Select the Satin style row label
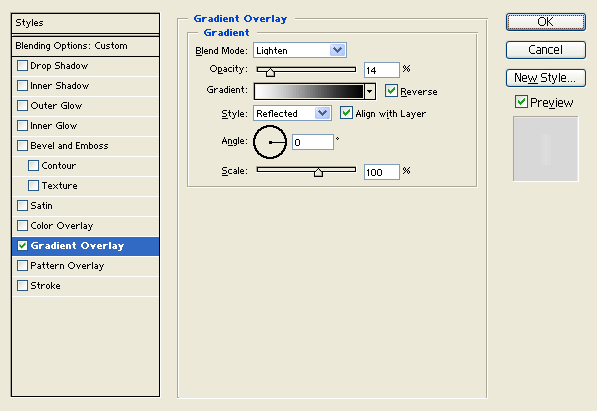The height and width of the screenshot is (411, 597). point(42,206)
